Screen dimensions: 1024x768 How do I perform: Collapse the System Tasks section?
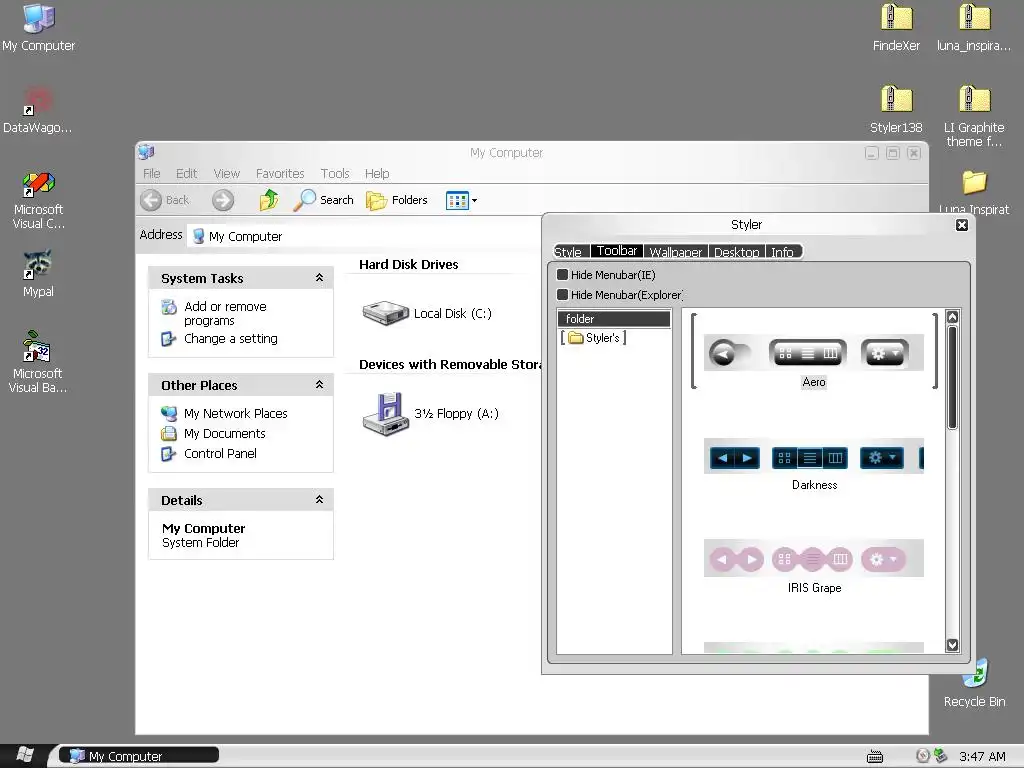(x=319, y=278)
